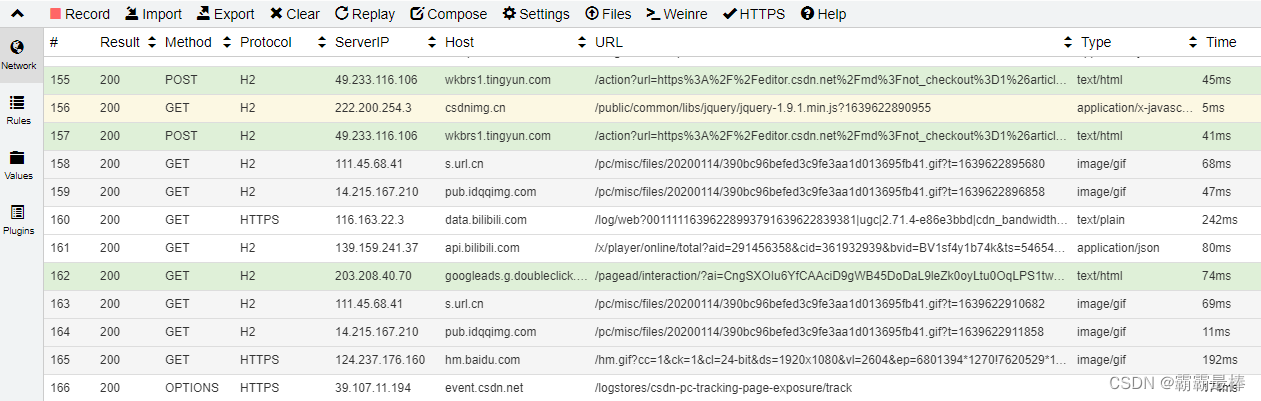Sort by the ServerIP column arrows

point(432,42)
